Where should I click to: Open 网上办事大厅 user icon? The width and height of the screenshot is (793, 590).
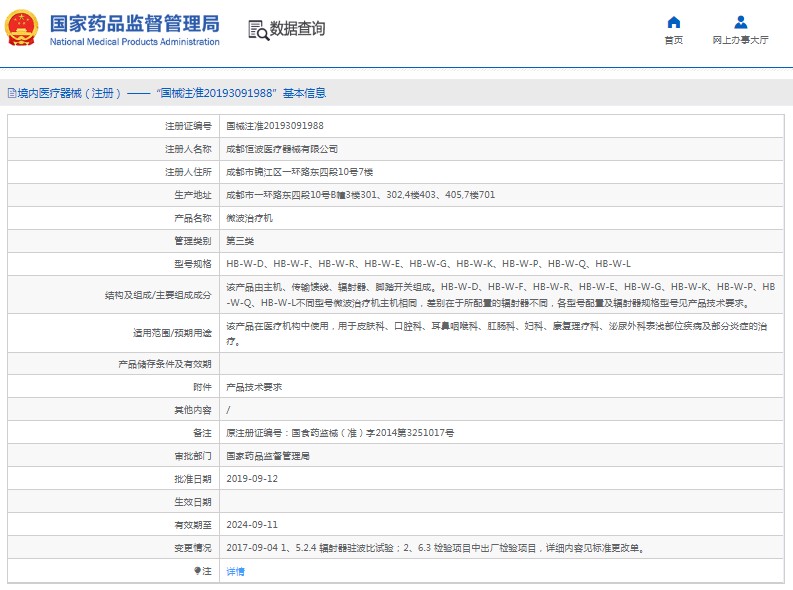pos(740,22)
